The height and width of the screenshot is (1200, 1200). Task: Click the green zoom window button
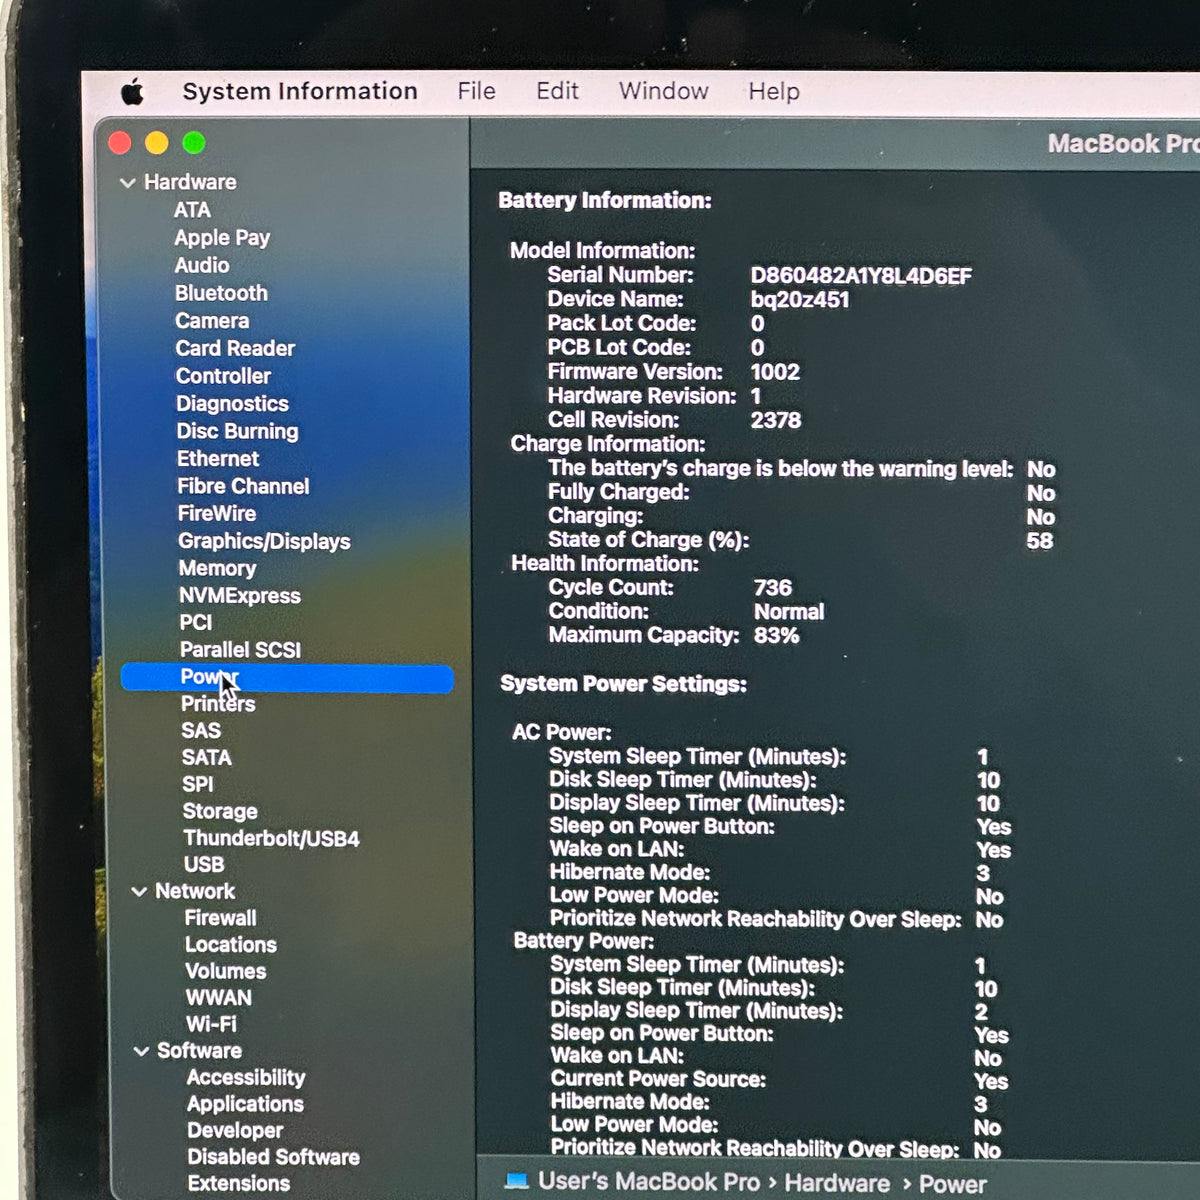(194, 143)
